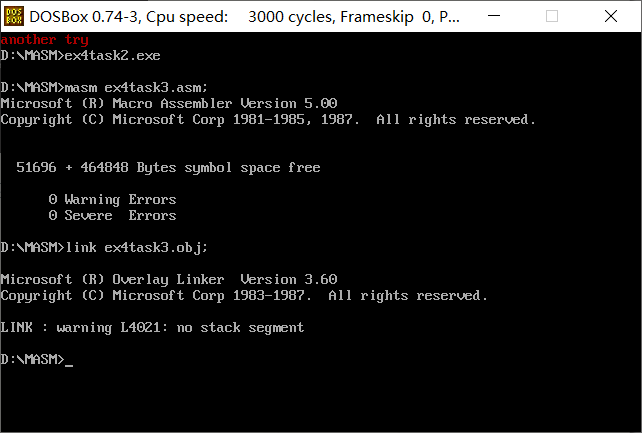Screen dimensions: 642x433
Task: Click the '0 Warning Errors' line
Action: click(x=112, y=199)
